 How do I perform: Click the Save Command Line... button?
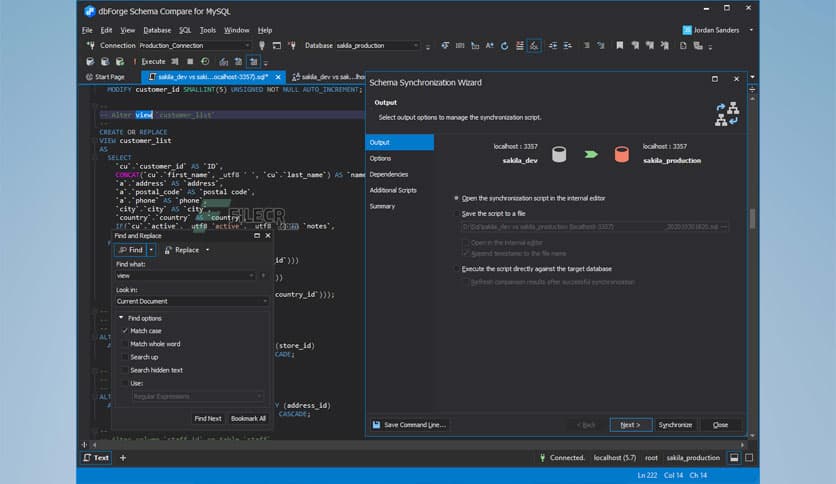[x=409, y=425]
